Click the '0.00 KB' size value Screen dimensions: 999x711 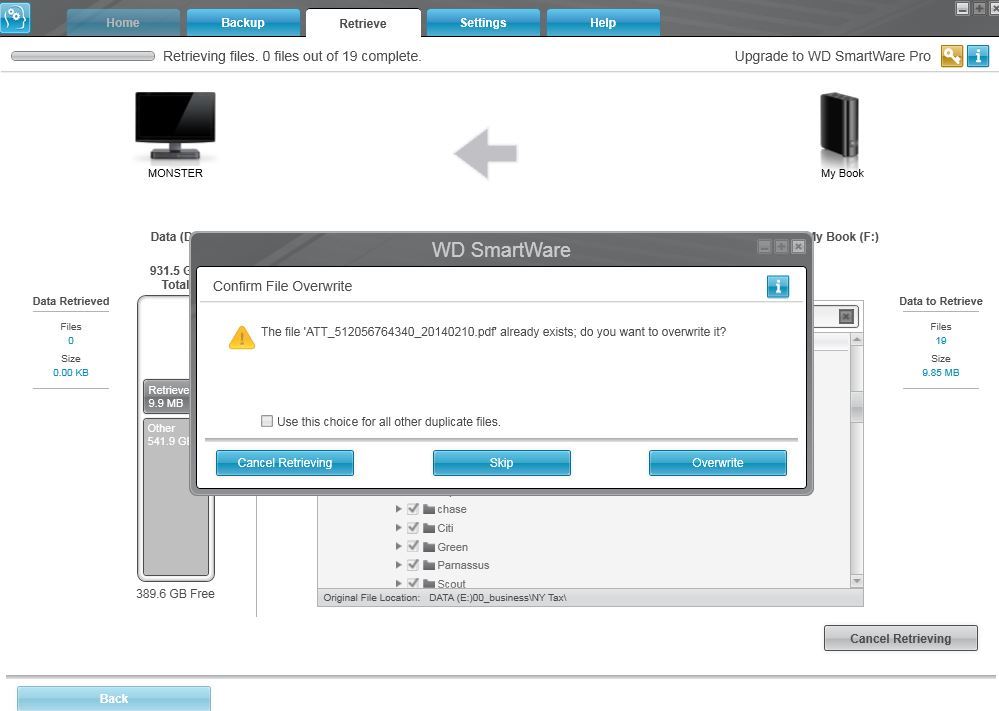71,373
